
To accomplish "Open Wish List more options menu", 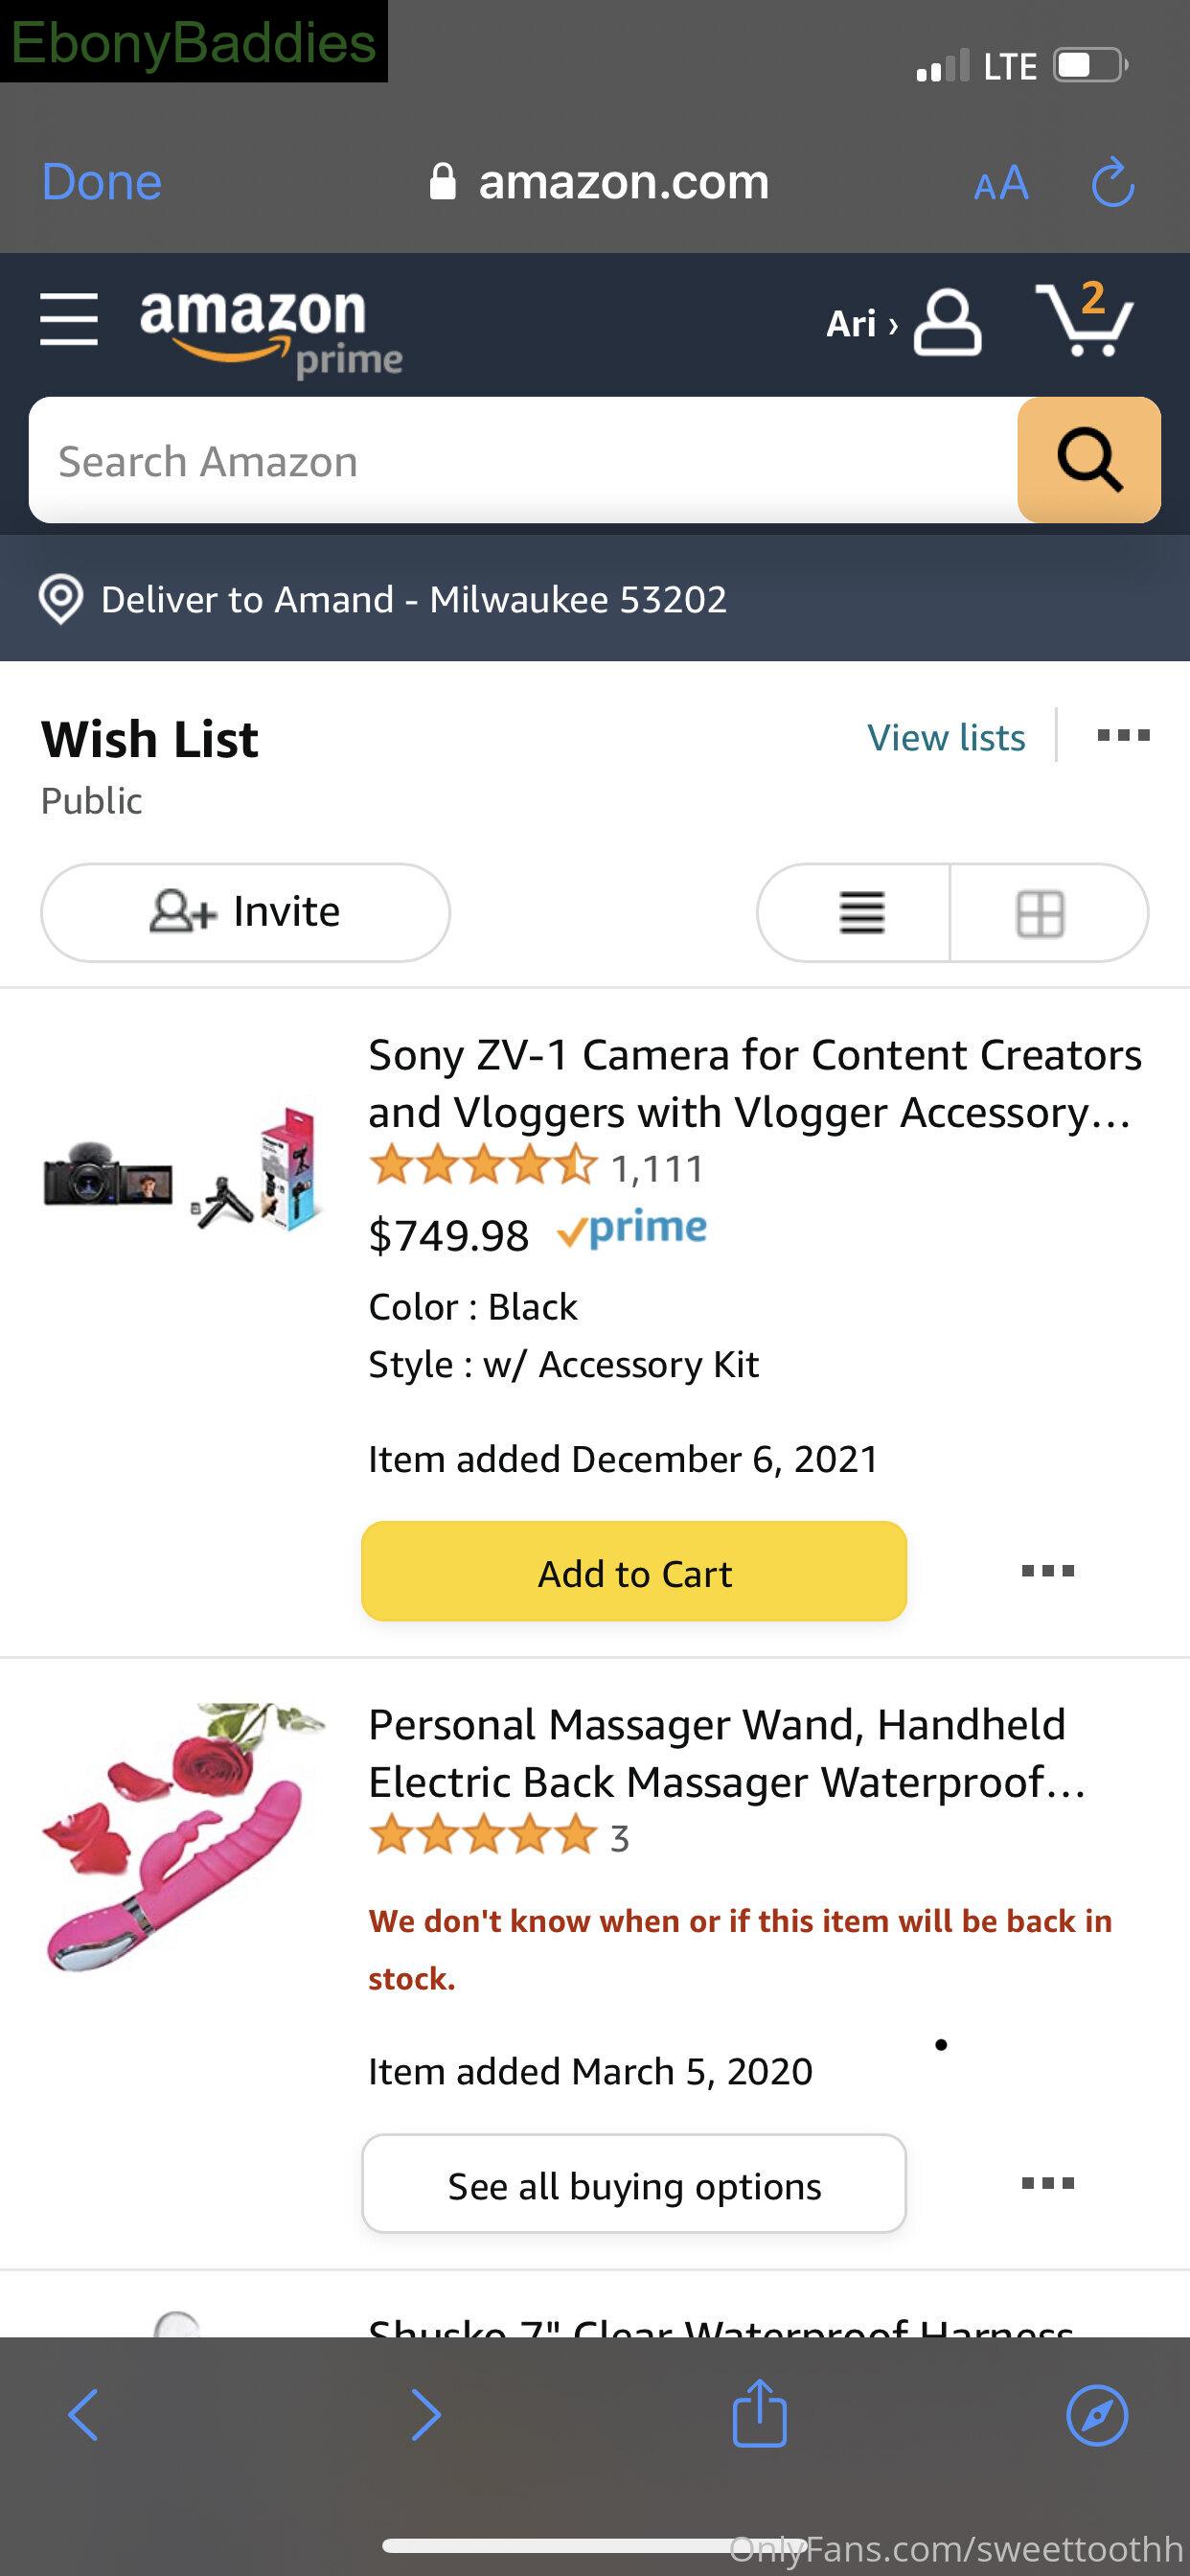I will coord(1123,736).
